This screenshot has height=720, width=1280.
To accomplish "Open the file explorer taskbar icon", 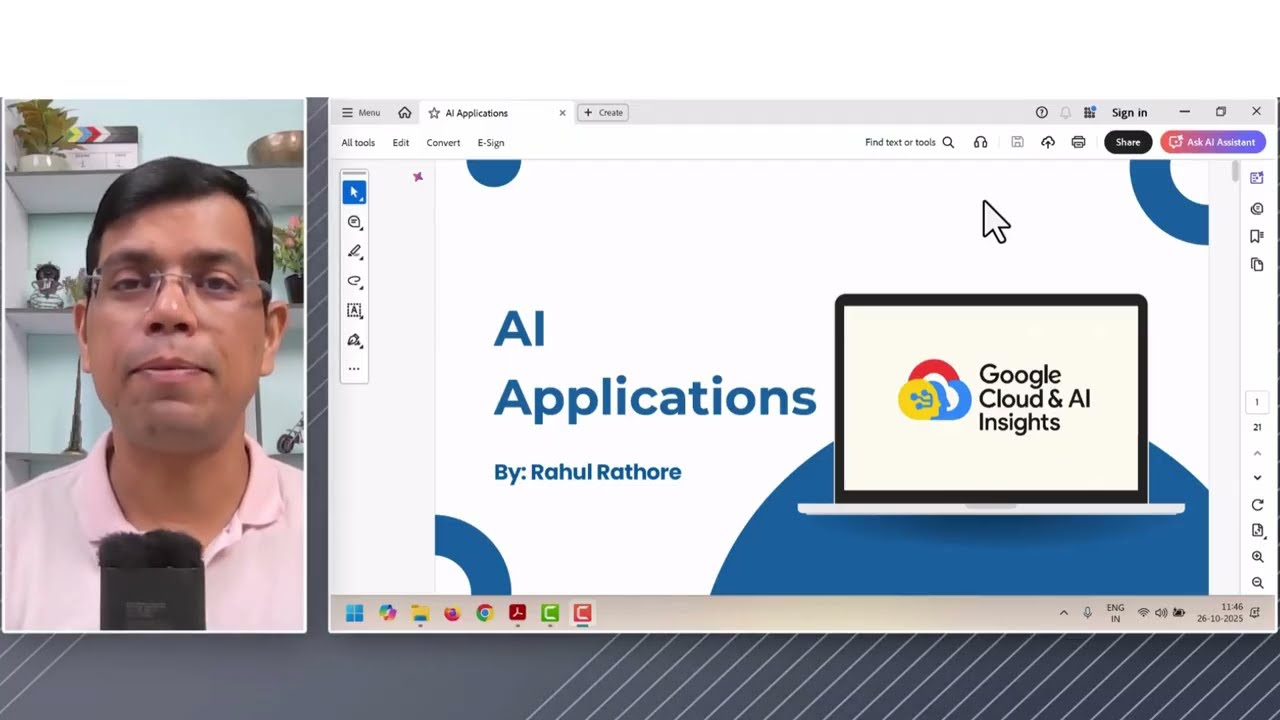I will tap(420, 613).
